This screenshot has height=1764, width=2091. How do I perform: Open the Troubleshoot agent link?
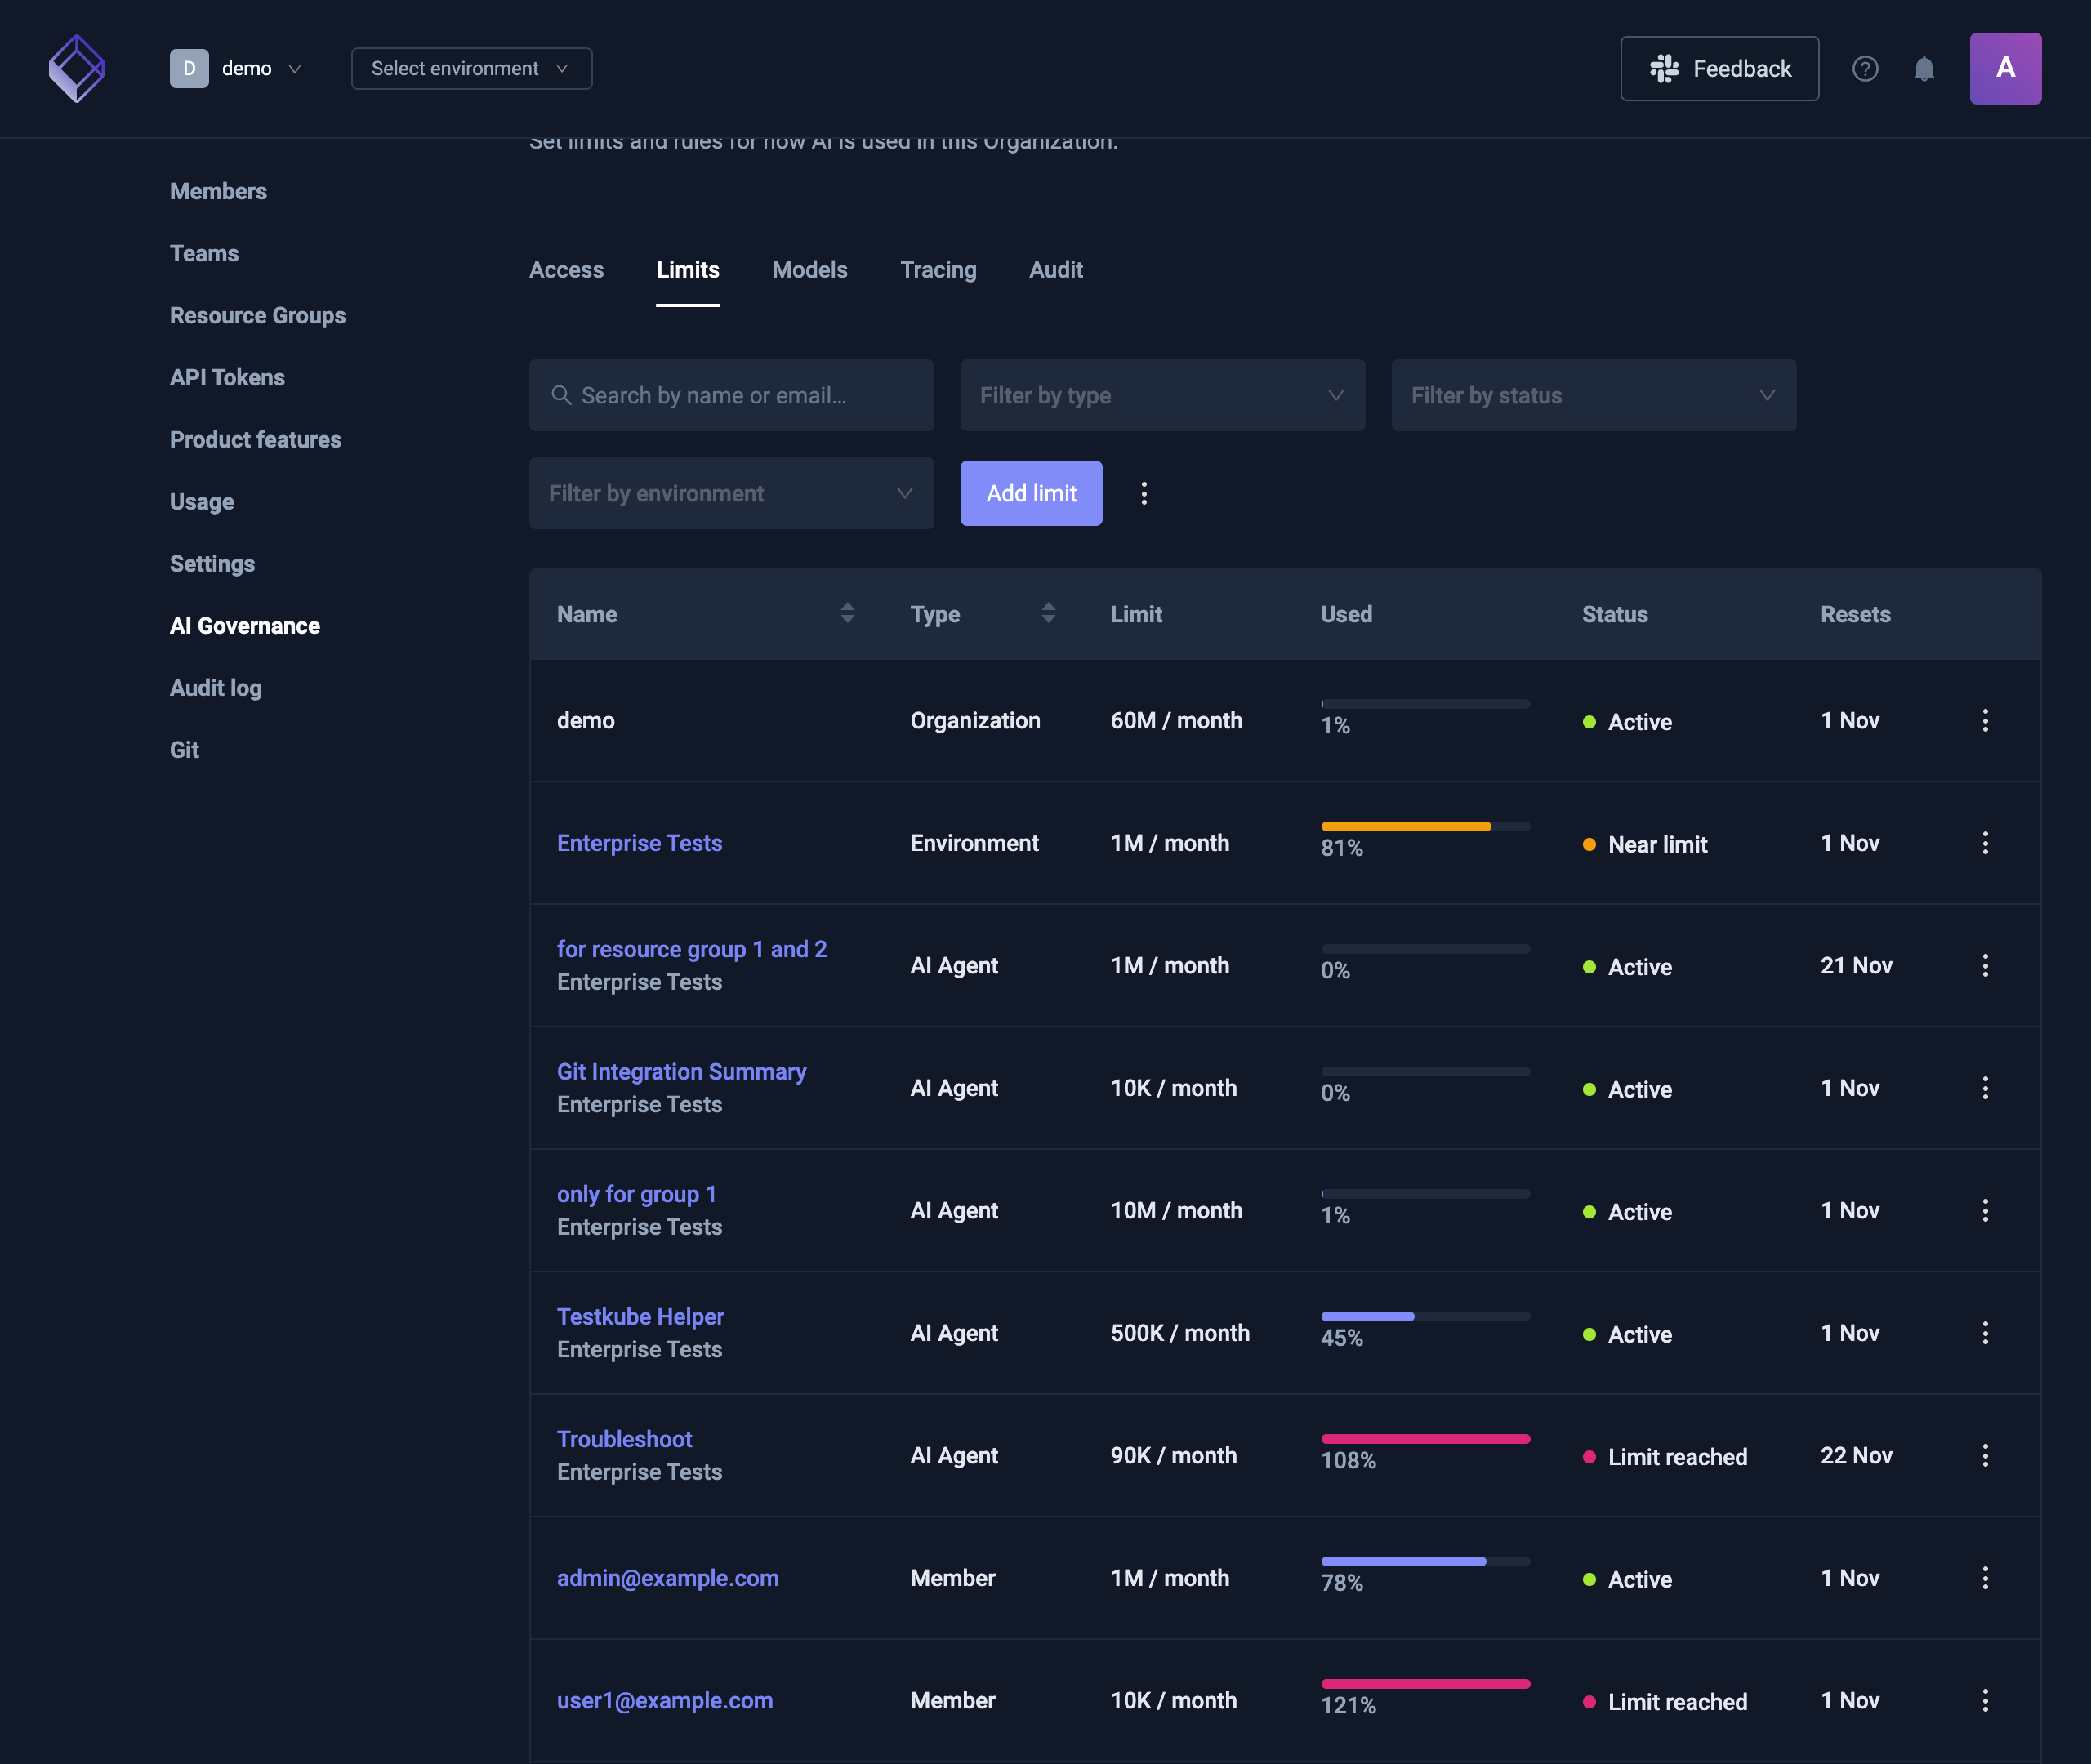click(624, 1439)
